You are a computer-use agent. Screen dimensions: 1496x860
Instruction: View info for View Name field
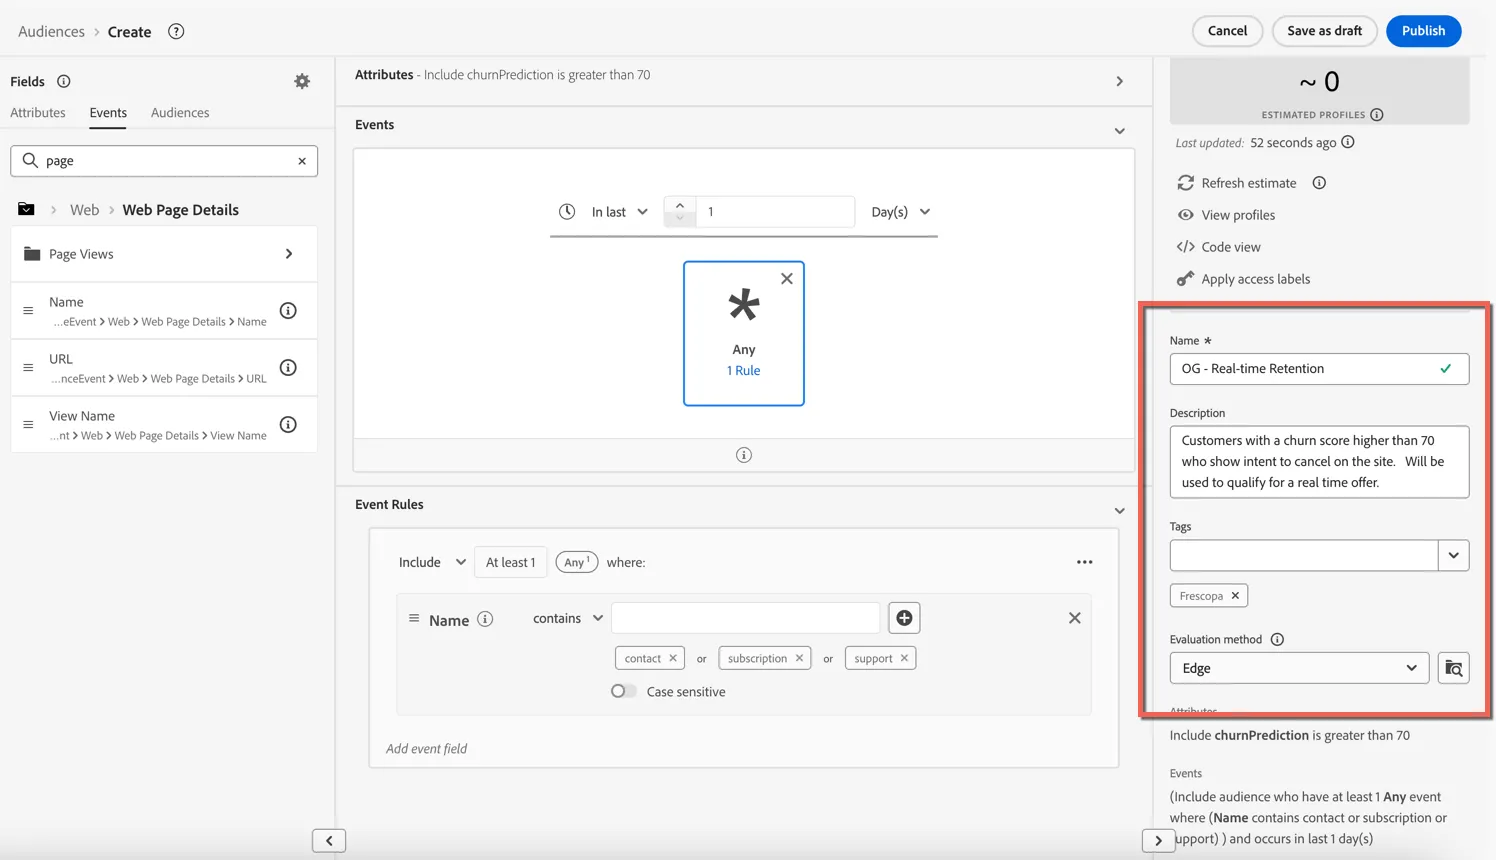click(288, 424)
